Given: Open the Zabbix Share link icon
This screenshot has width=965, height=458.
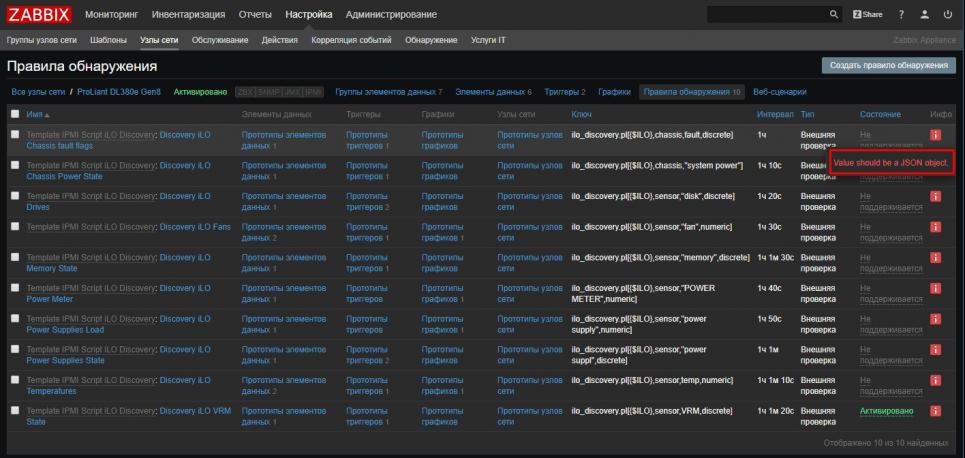Looking at the screenshot, I should (x=867, y=14).
